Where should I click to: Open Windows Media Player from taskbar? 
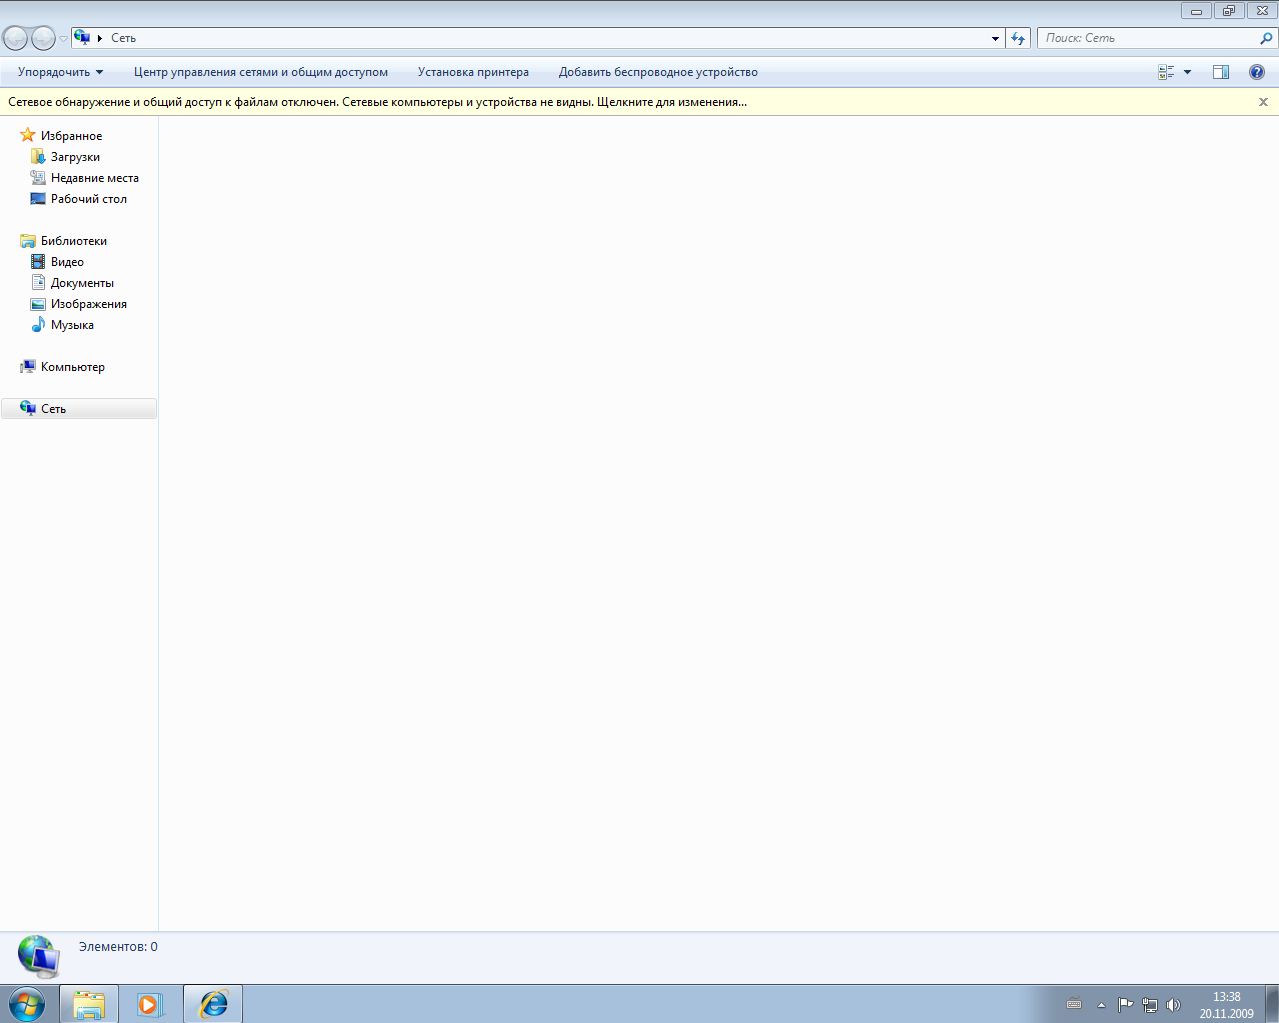(x=150, y=1003)
